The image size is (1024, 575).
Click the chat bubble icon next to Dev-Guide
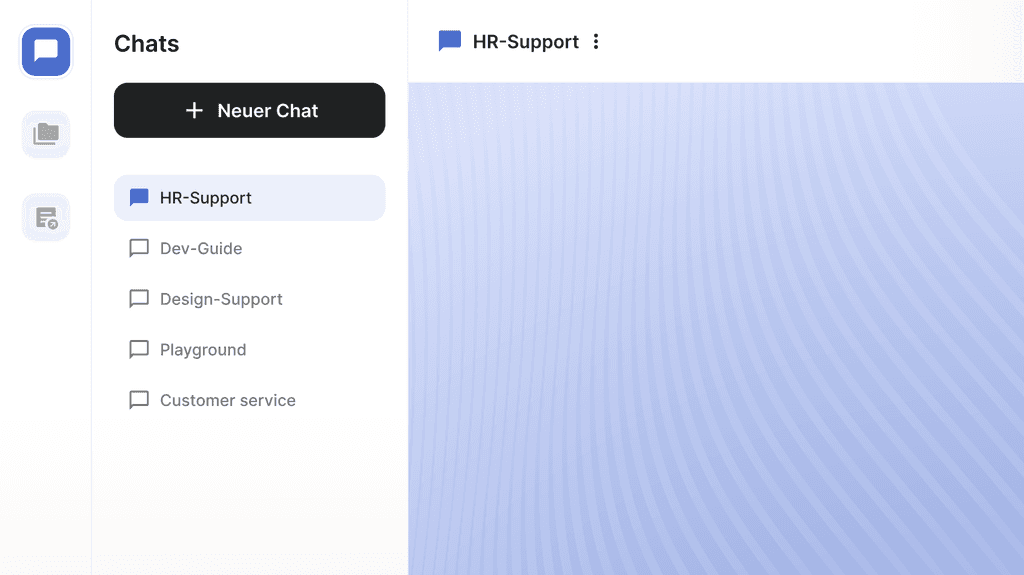click(x=139, y=248)
